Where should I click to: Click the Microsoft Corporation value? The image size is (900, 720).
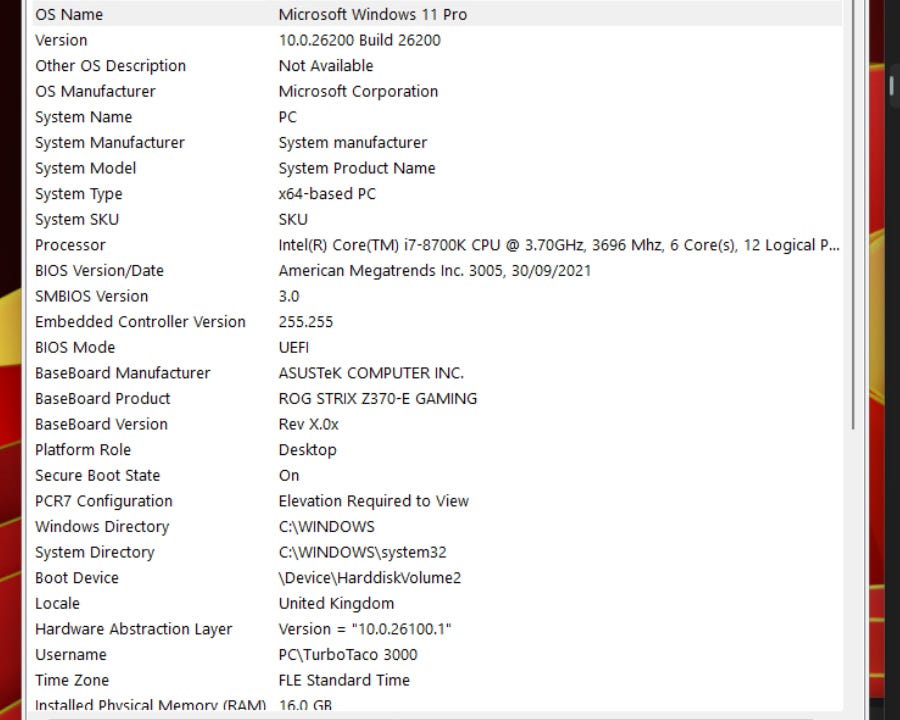pyautogui.click(x=358, y=91)
